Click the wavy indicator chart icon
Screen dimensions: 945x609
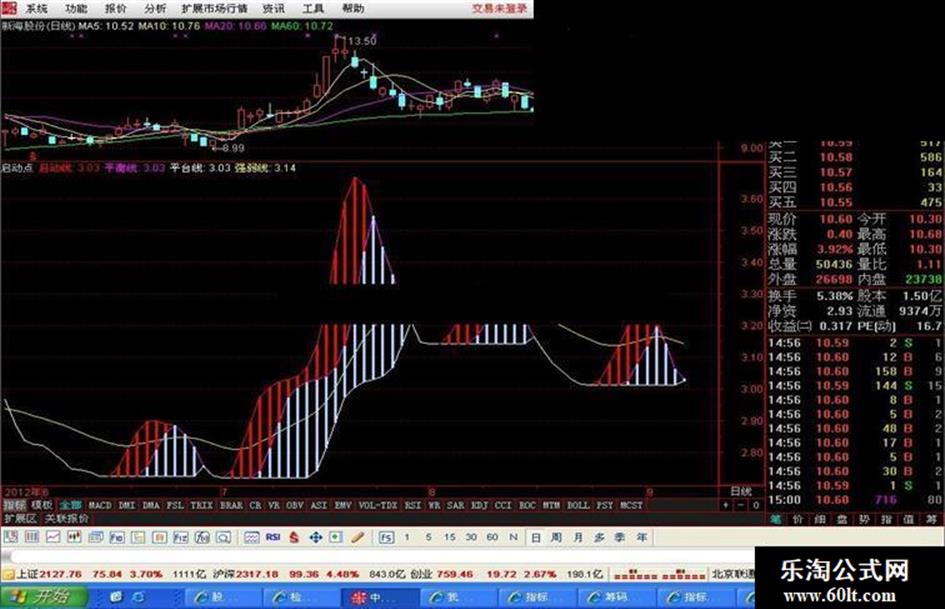[x=252, y=537]
